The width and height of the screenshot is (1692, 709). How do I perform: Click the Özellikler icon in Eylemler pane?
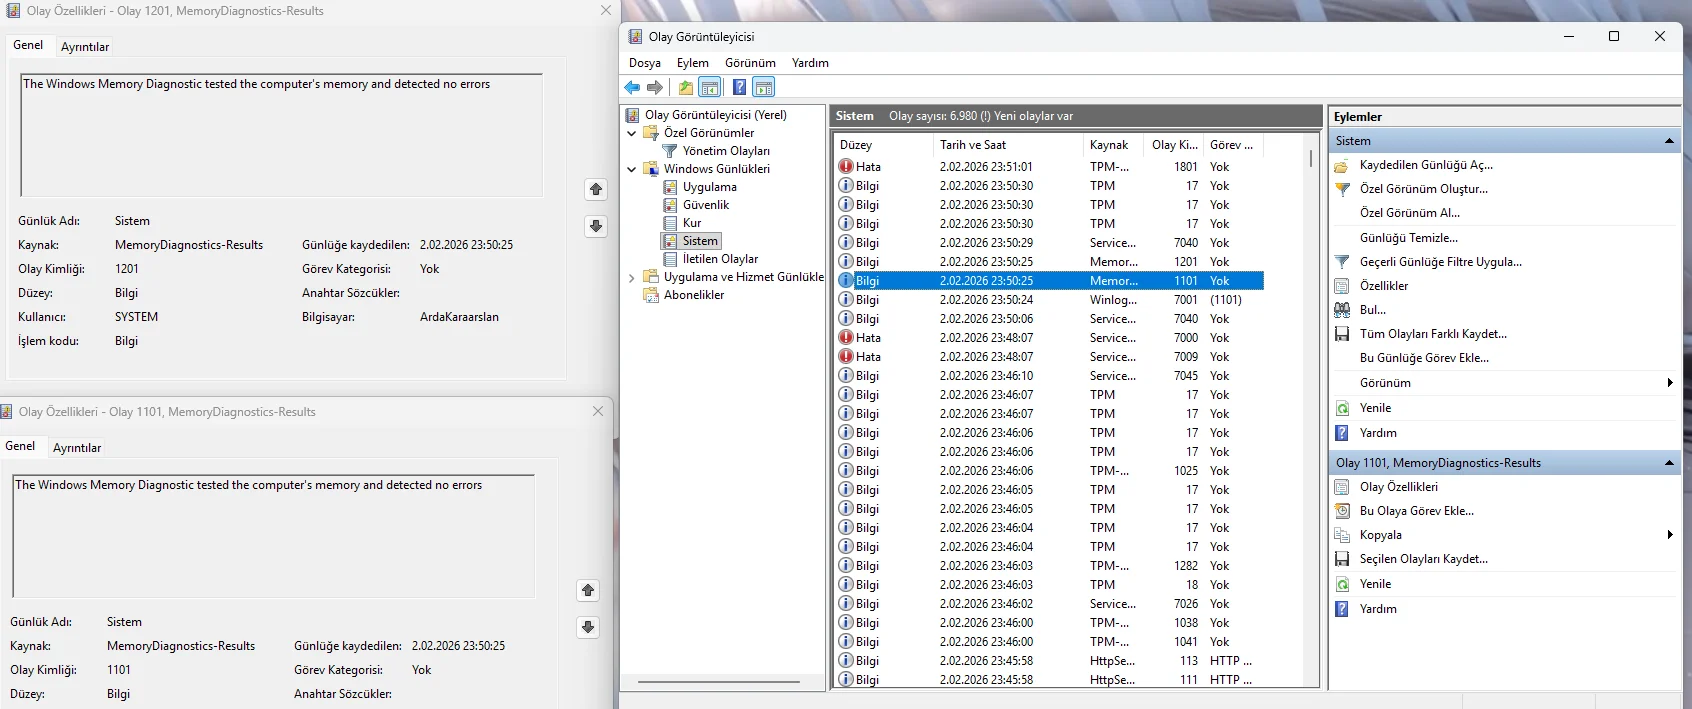tap(1342, 286)
